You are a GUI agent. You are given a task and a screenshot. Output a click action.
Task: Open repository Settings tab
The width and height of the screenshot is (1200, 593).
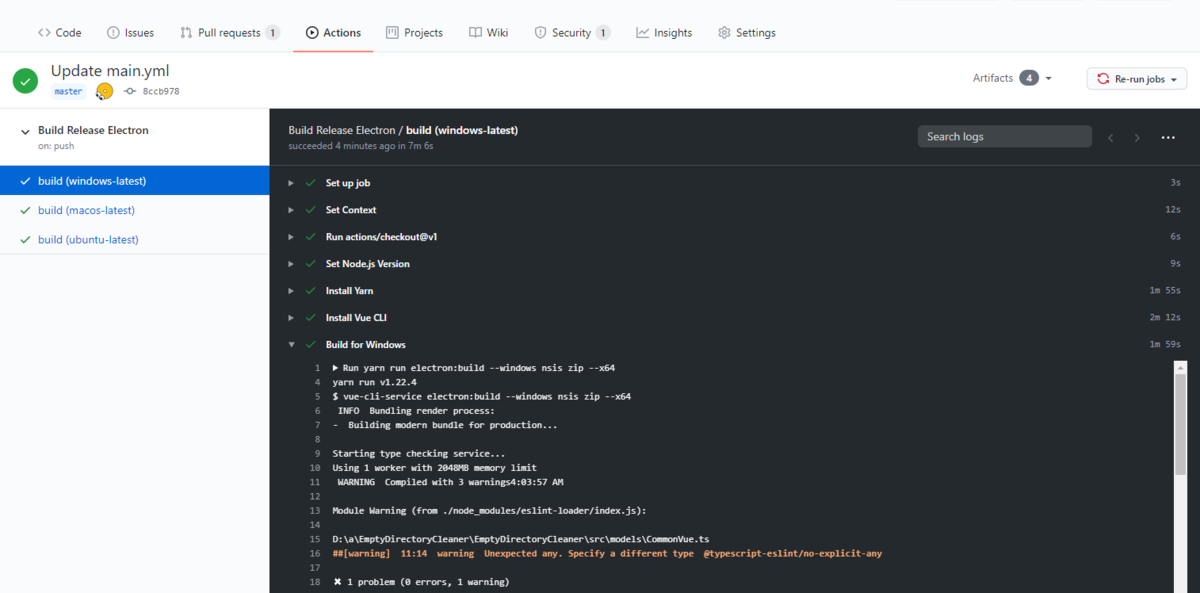746,33
